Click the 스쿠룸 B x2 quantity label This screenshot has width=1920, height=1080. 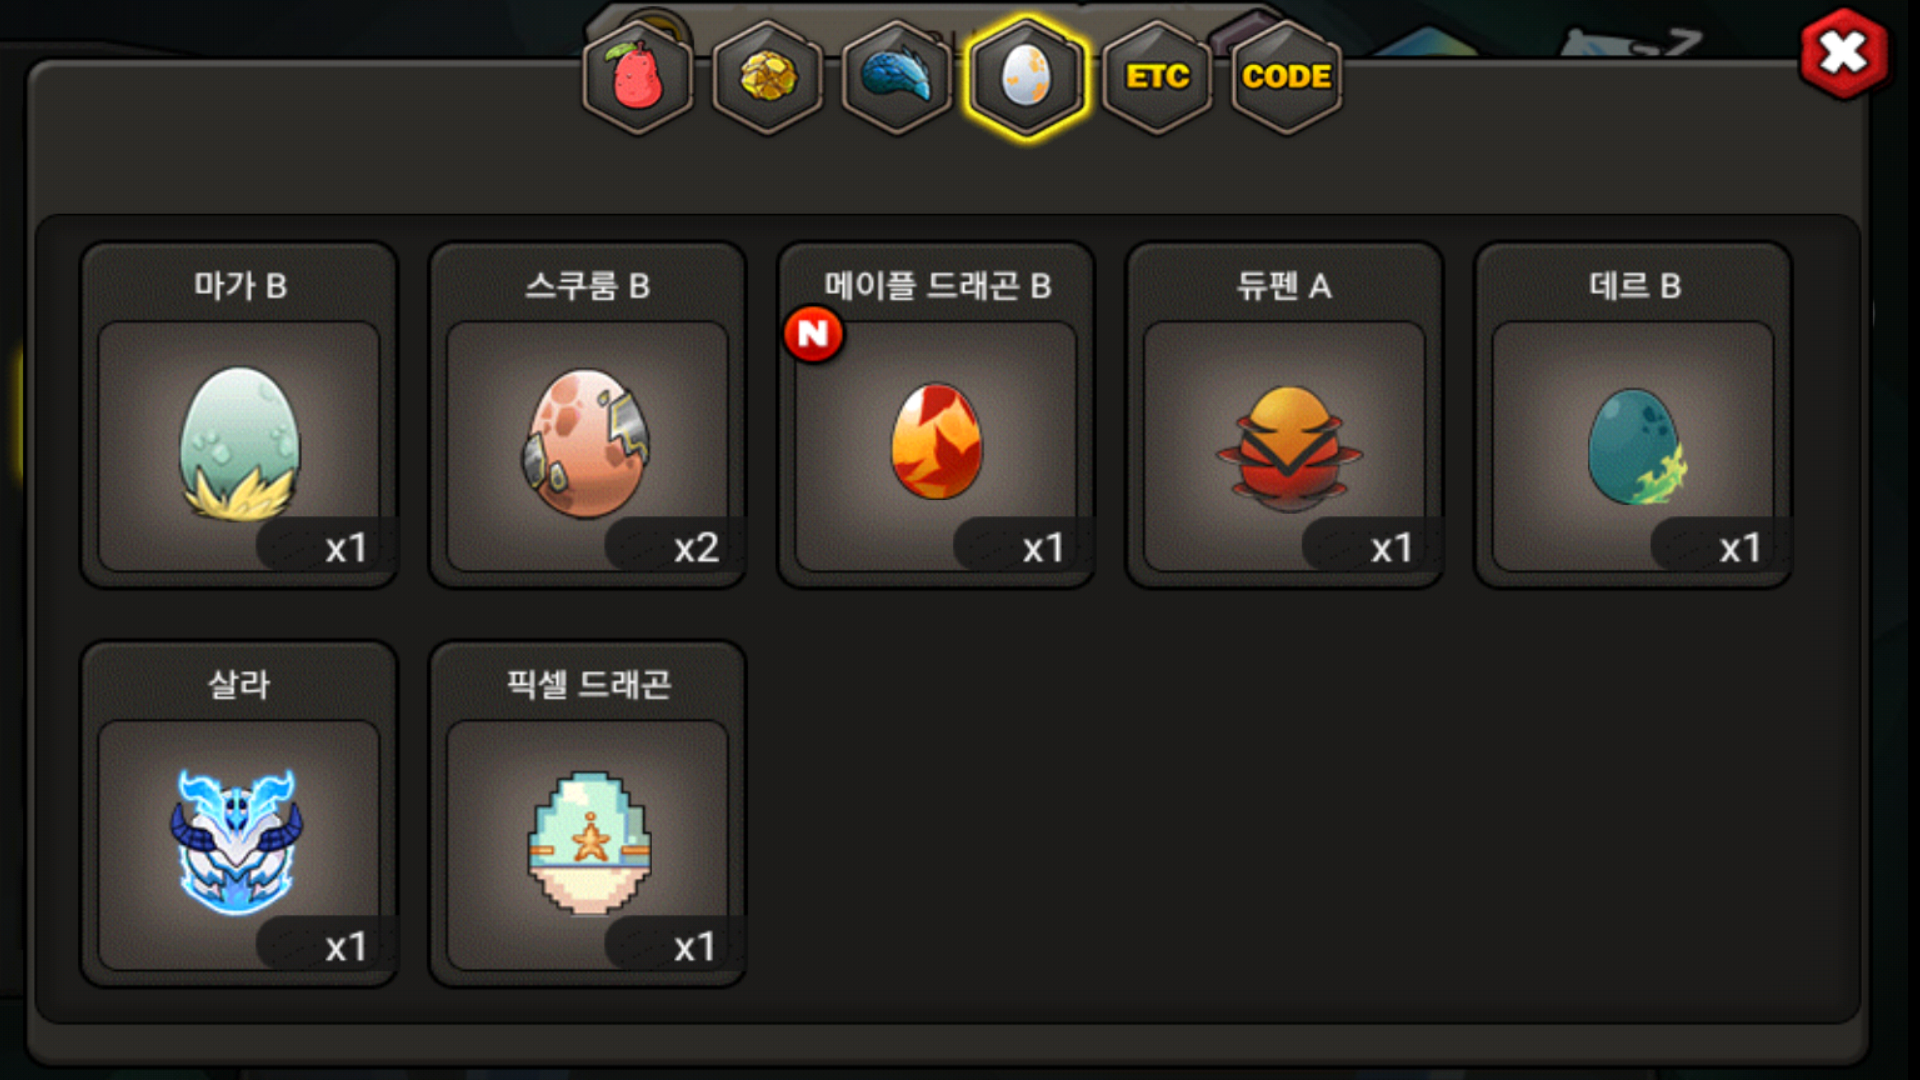coord(696,548)
